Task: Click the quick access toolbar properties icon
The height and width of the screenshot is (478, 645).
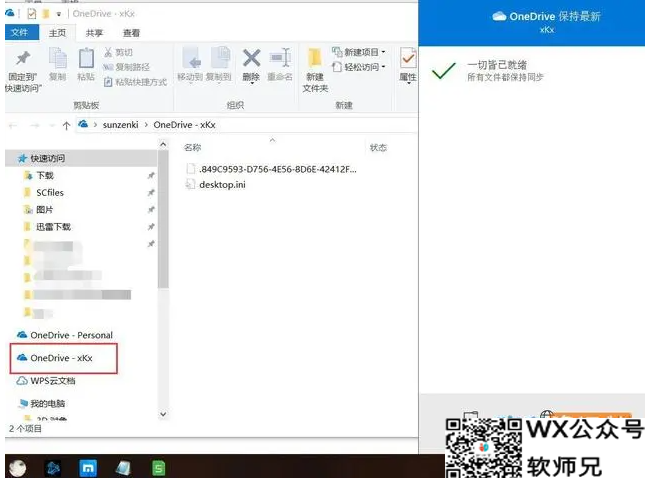Action: tap(32, 14)
